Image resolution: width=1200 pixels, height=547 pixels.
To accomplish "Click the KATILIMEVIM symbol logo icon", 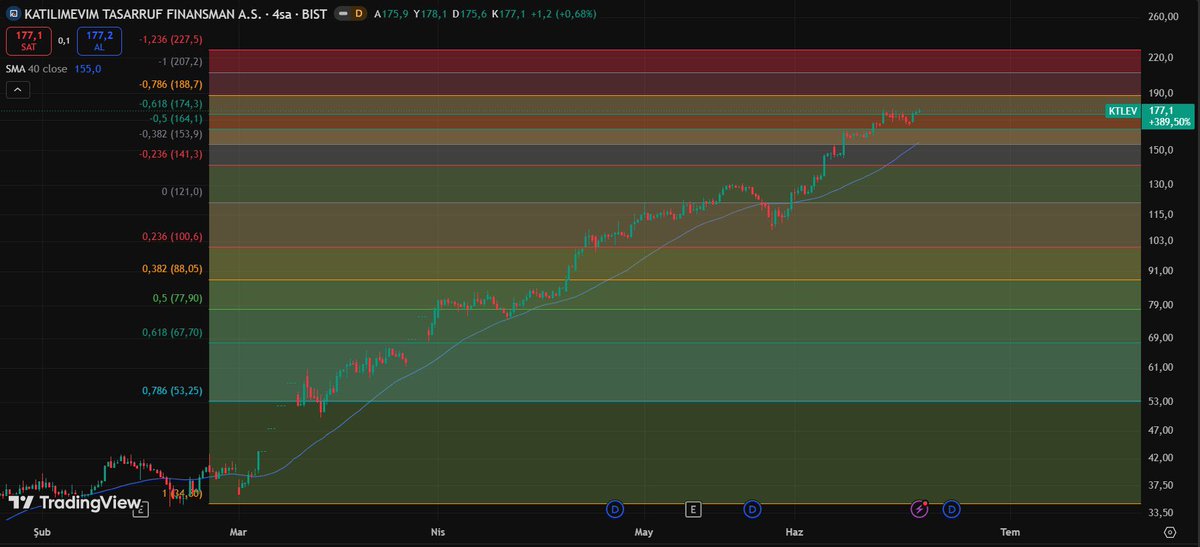I will click(x=12, y=15).
